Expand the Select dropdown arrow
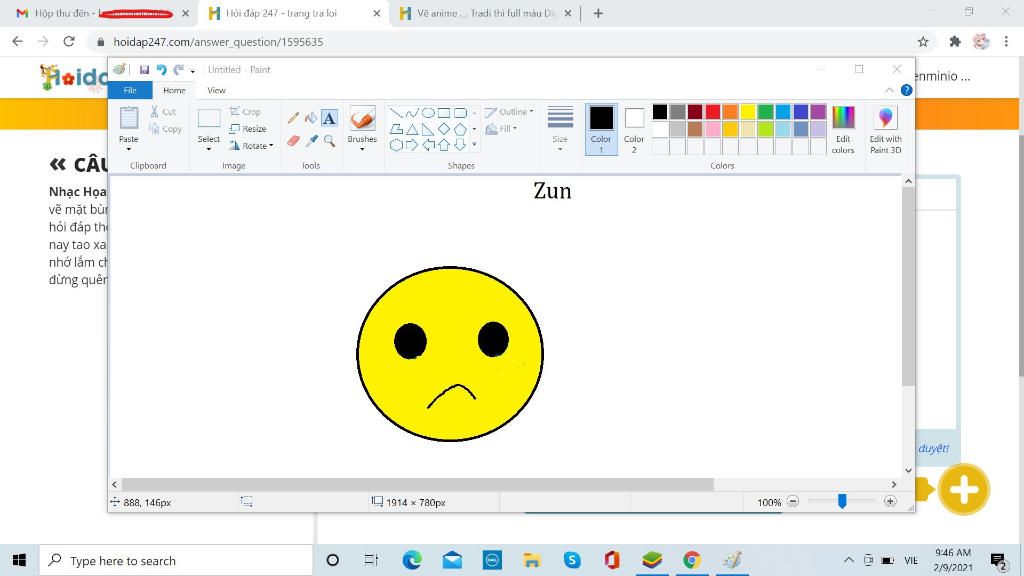 pos(209,149)
